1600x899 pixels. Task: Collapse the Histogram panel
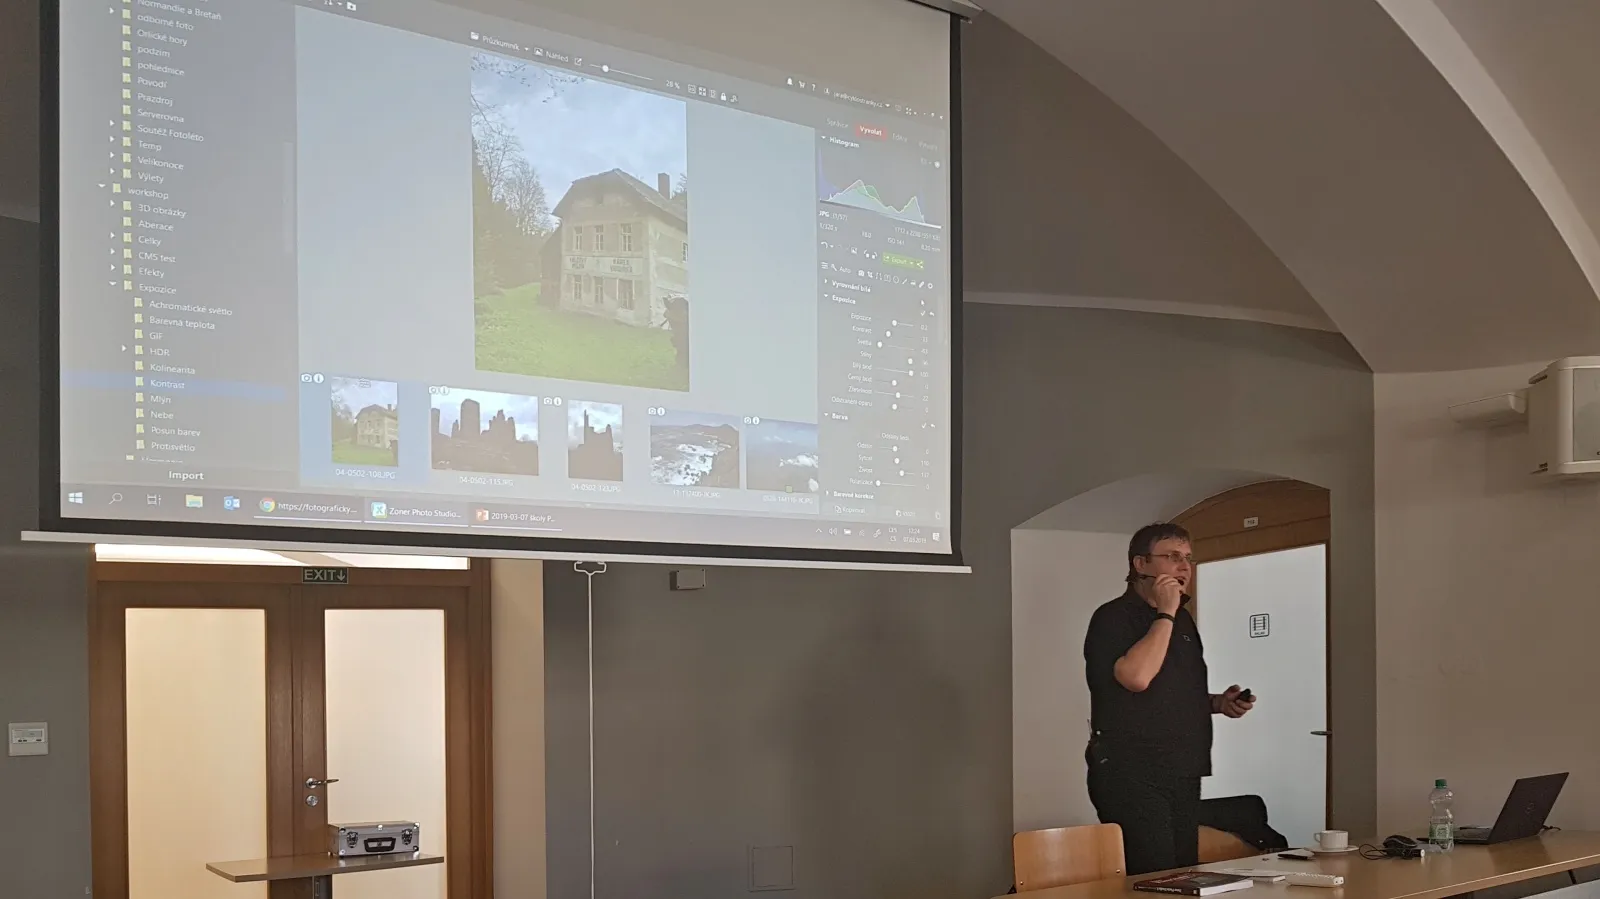(825, 139)
